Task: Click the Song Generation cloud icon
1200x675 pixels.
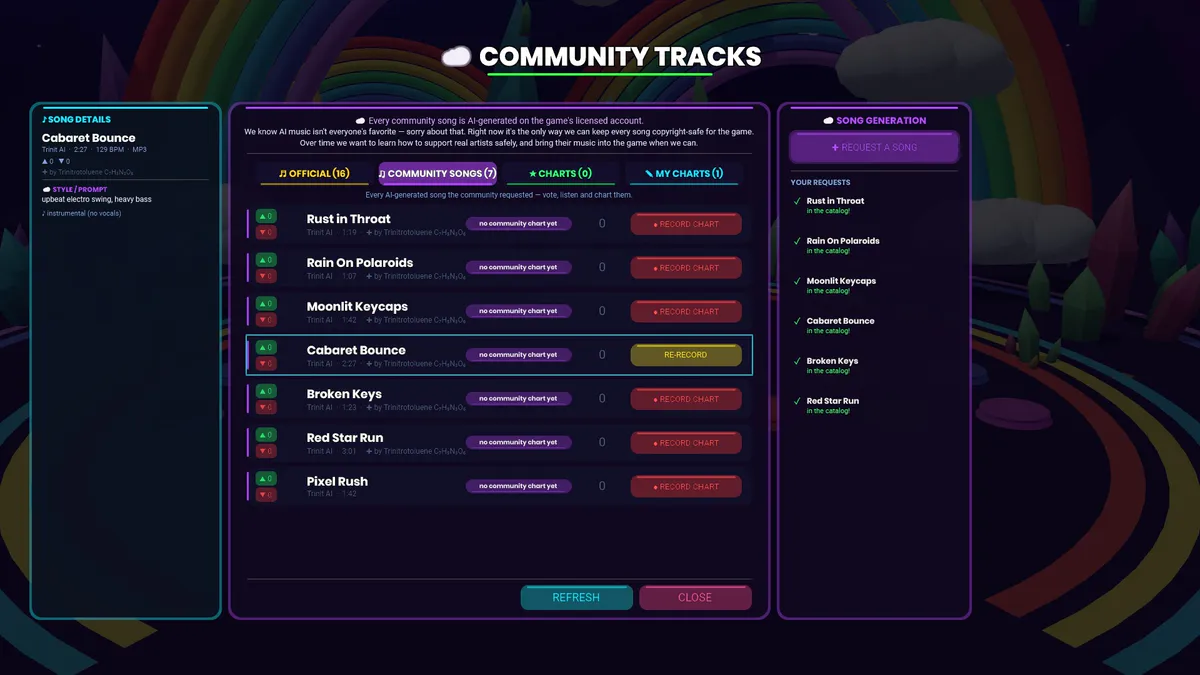Action: tap(828, 120)
